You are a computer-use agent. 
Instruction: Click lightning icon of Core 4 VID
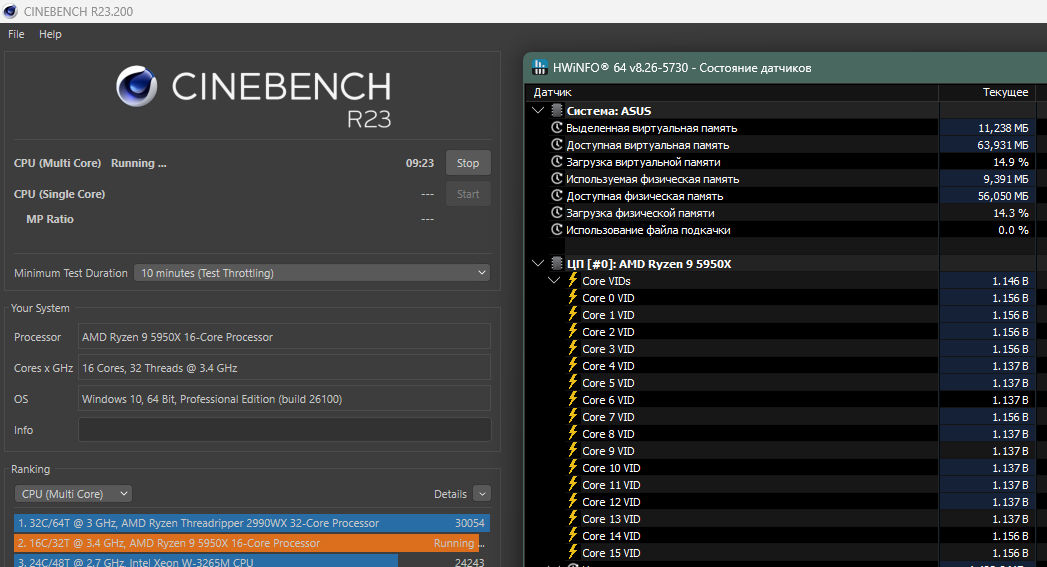point(573,366)
